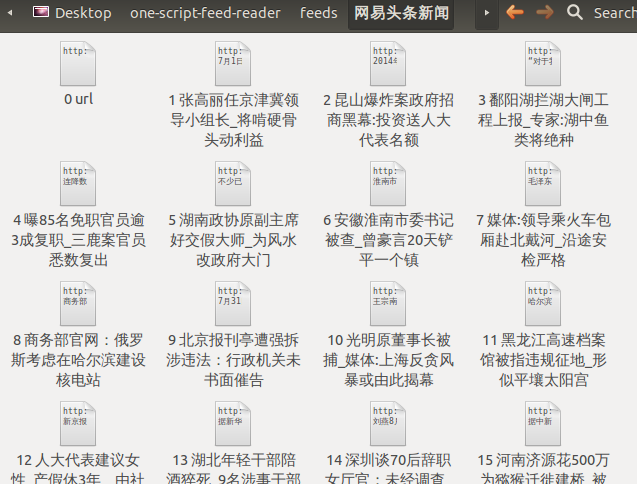Viewport: 637px width, 484px height.
Task: Go forward with the right arrow
Action: (x=544, y=12)
